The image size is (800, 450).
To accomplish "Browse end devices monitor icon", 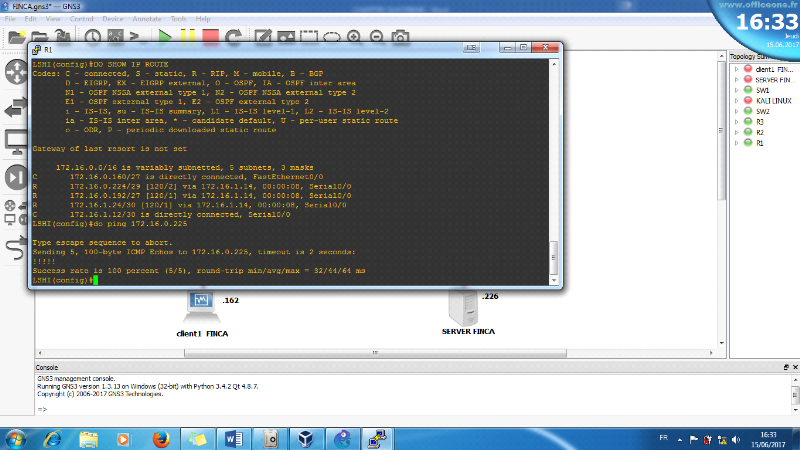I will point(16,142).
